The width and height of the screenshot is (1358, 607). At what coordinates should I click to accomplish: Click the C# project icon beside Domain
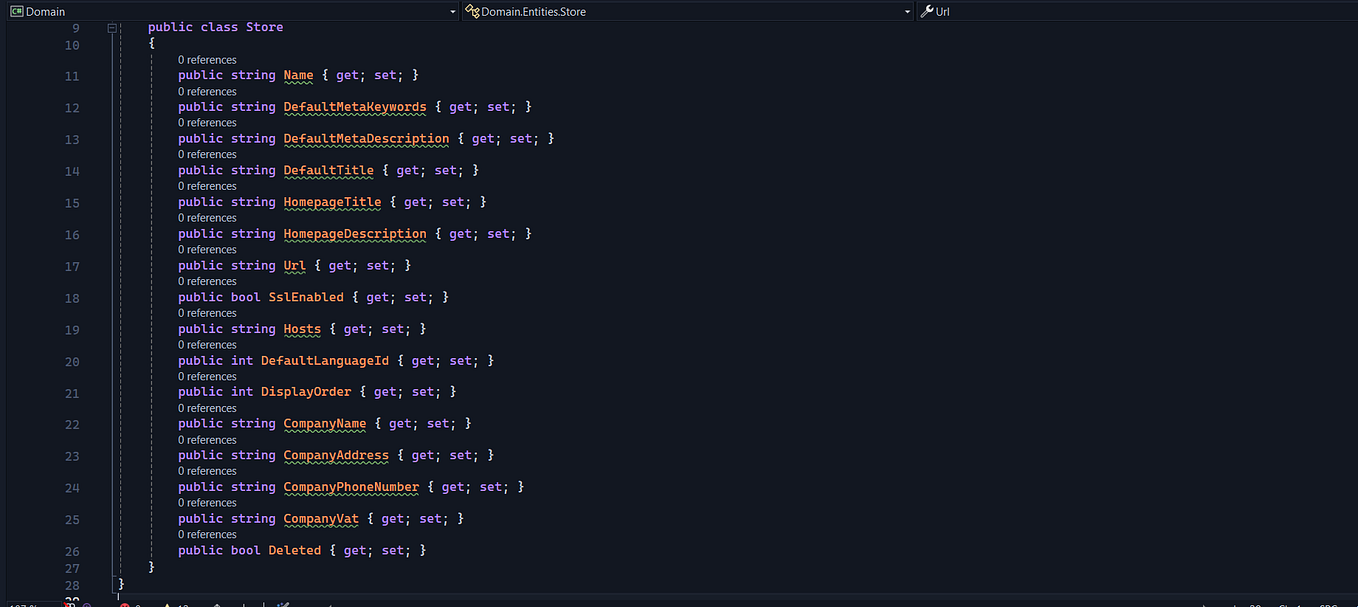pyautogui.click(x=17, y=11)
